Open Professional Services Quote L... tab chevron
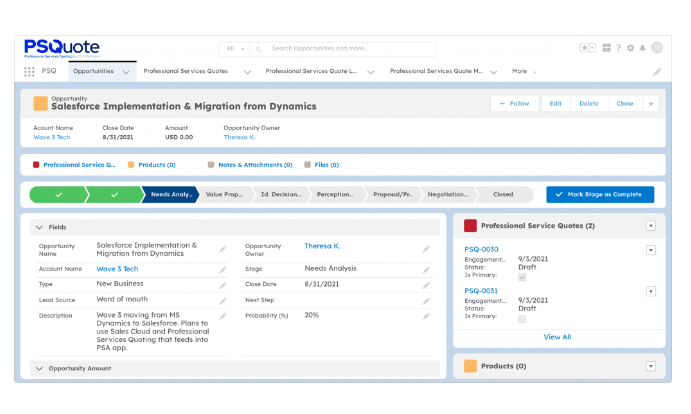This screenshot has height=414, width=691. 371,72
